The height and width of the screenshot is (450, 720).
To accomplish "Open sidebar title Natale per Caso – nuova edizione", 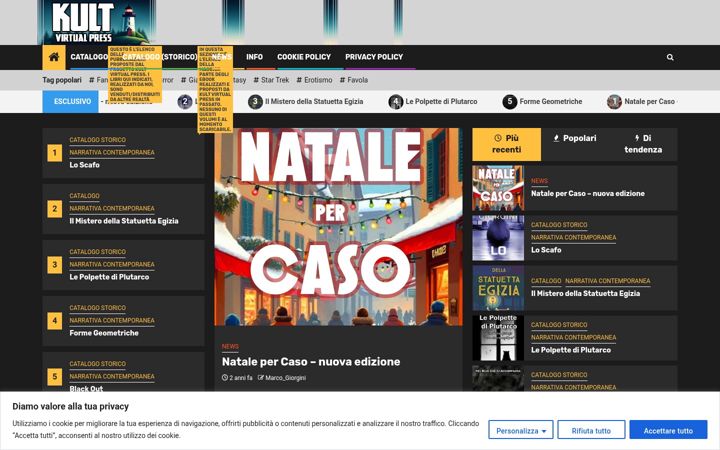I will 588,194.
